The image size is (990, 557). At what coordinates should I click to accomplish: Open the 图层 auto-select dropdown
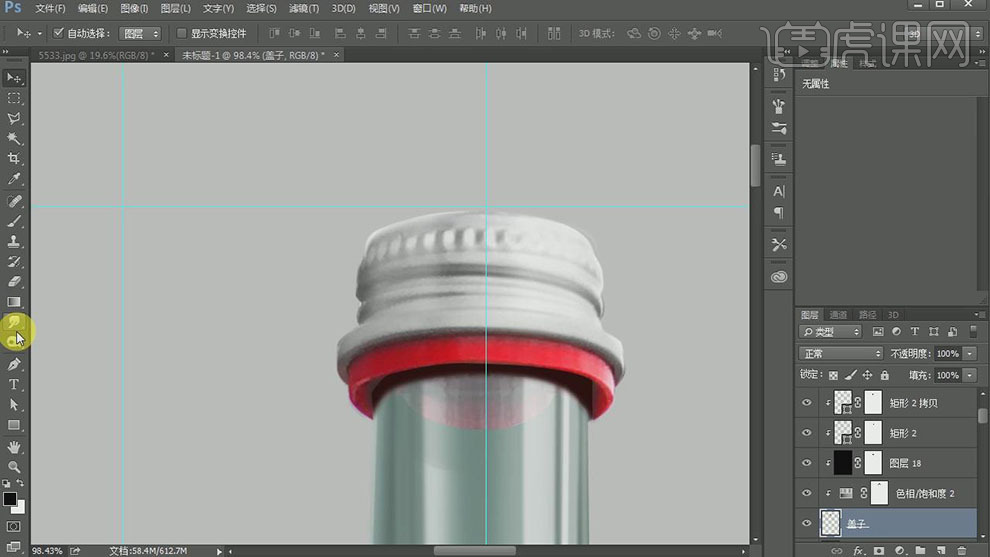click(x=140, y=33)
